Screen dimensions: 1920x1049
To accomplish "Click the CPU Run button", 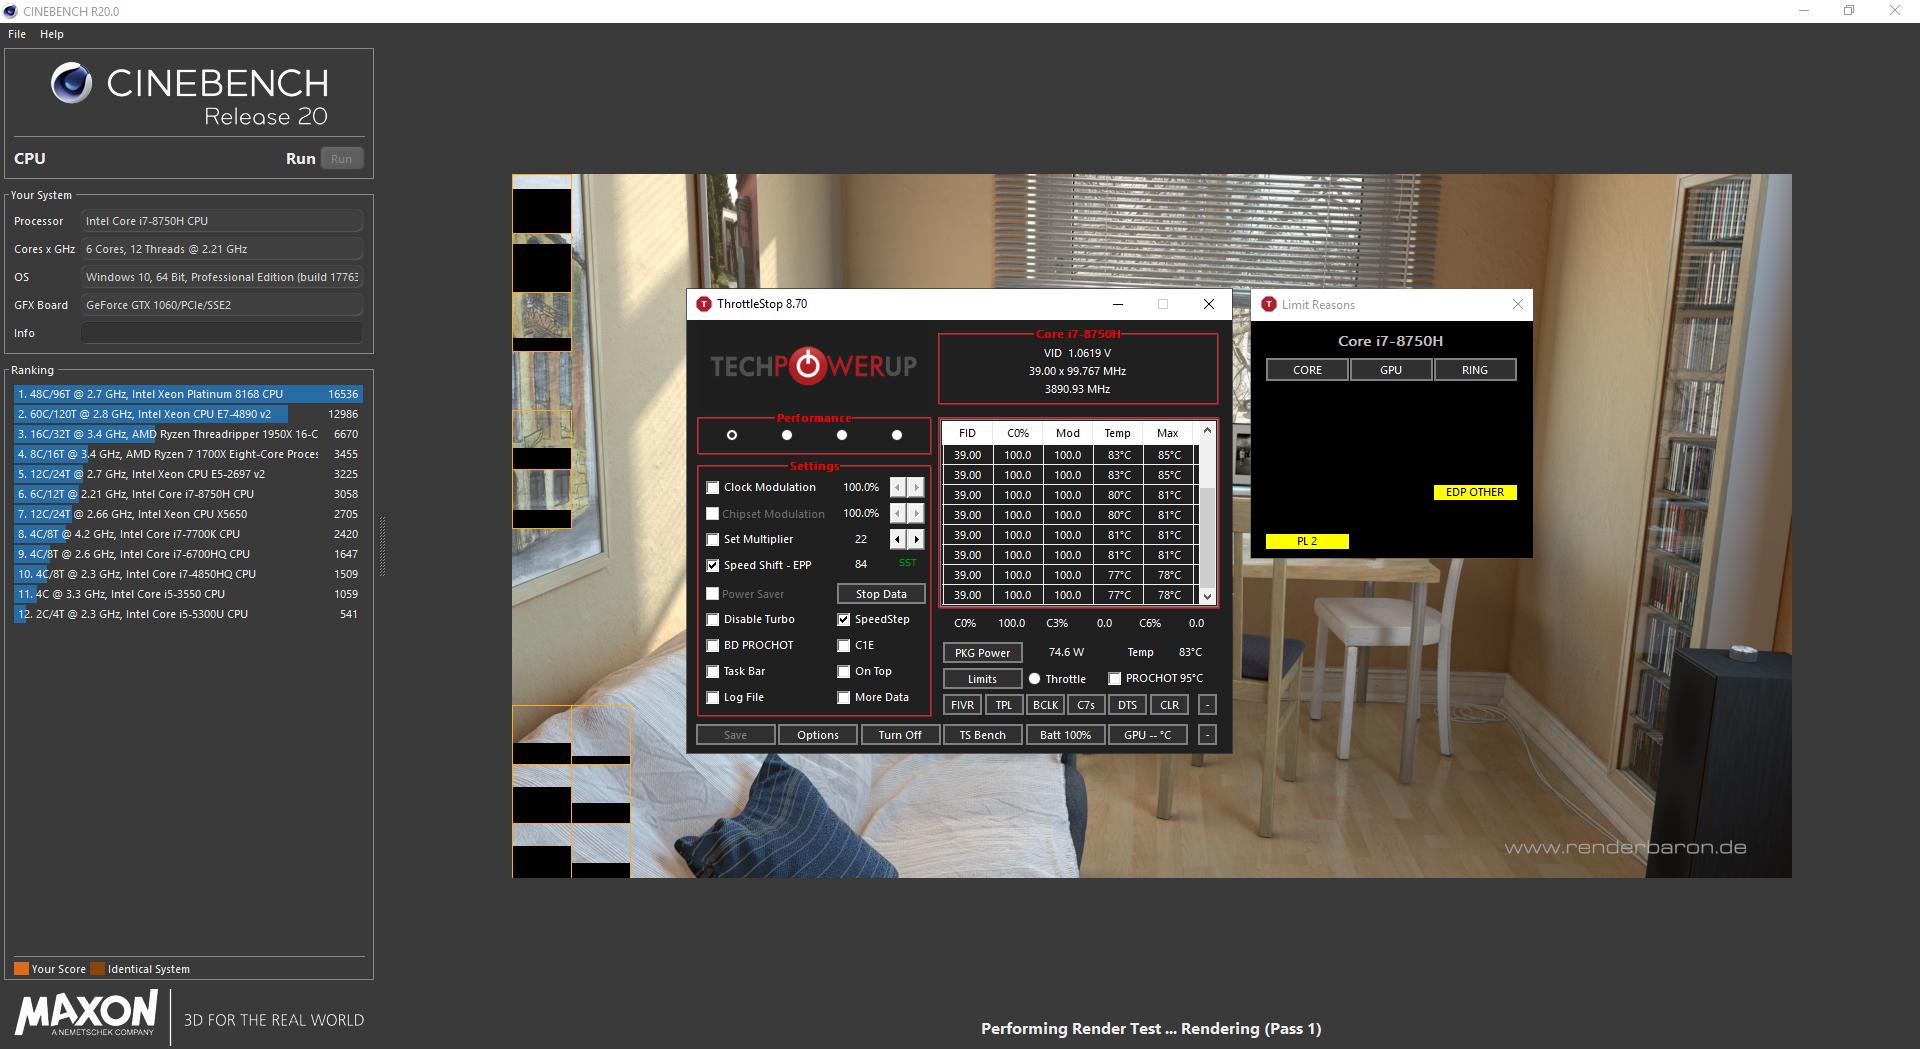I will (341, 159).
